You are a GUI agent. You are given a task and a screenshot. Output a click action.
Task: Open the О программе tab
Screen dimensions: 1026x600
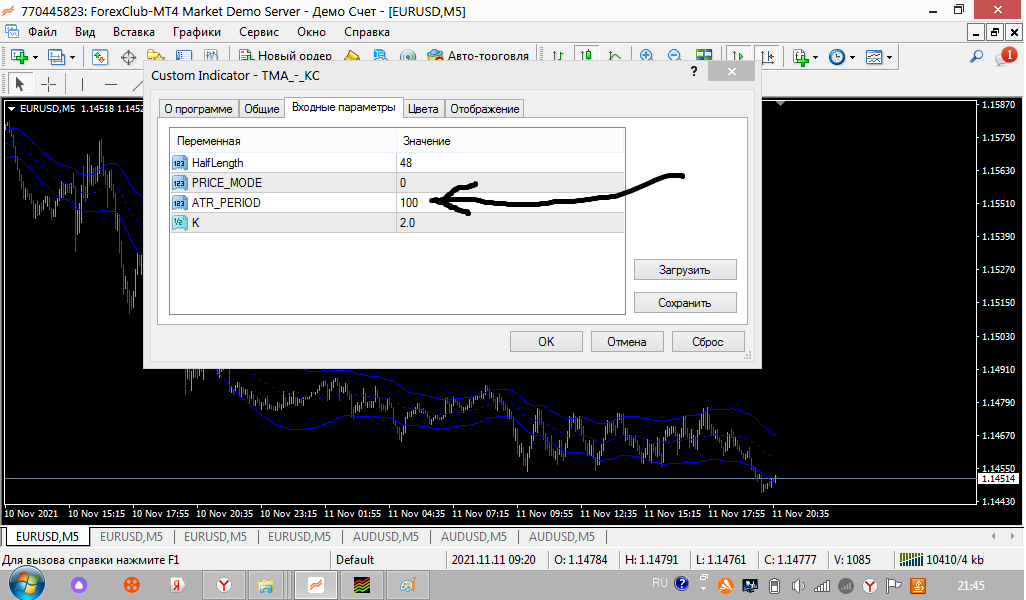pos(198,109)
